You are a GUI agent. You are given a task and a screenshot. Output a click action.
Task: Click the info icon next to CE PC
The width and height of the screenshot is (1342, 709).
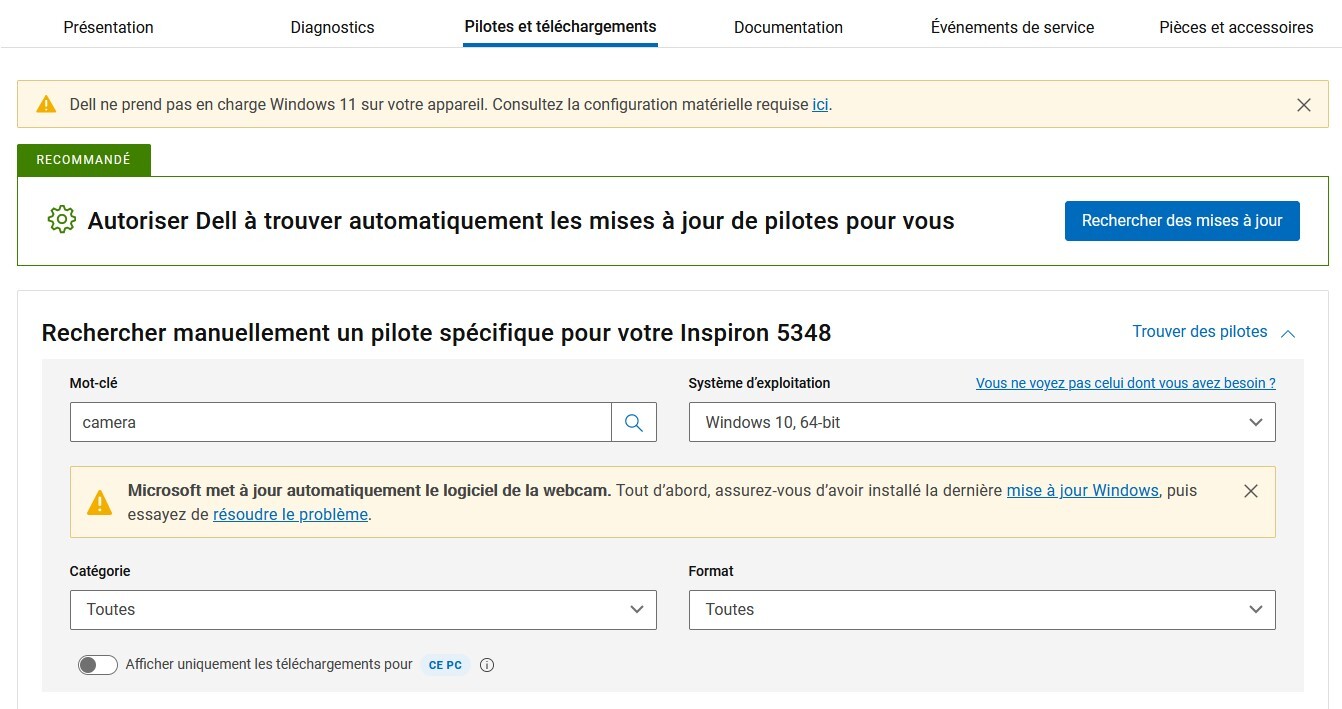[x=487, y=665]
